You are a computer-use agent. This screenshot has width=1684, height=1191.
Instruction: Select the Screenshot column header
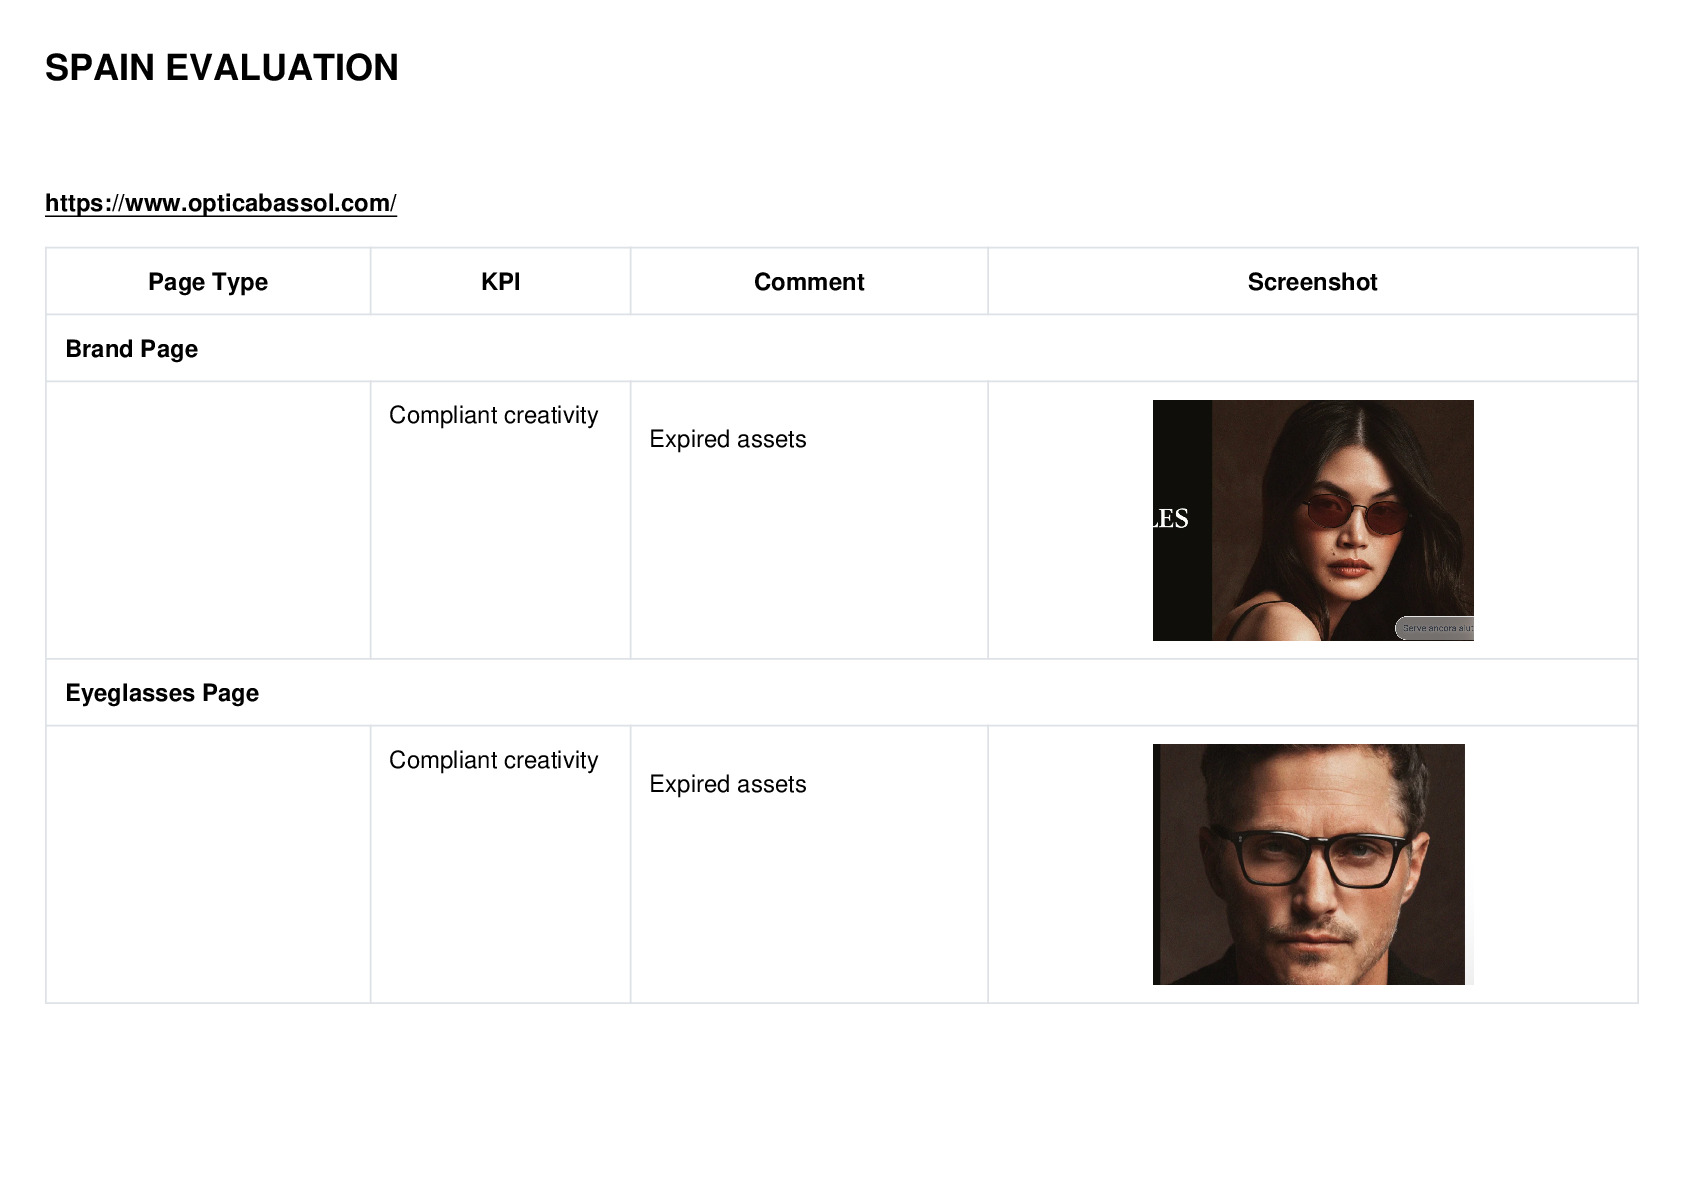1312,282
